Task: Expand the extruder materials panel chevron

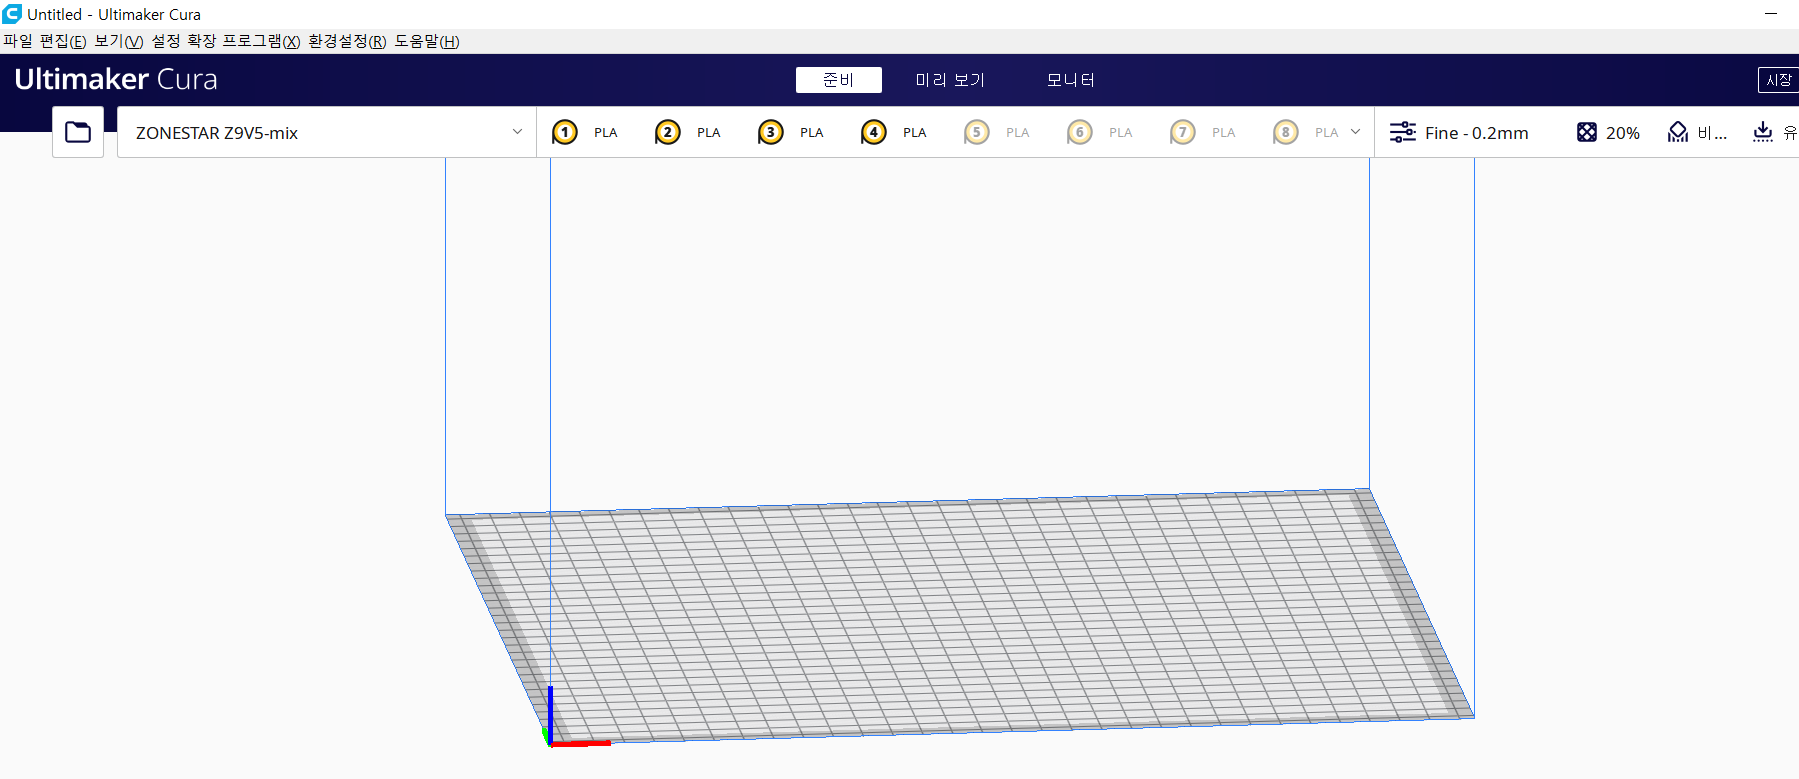Action: [x=1355, y=132]
